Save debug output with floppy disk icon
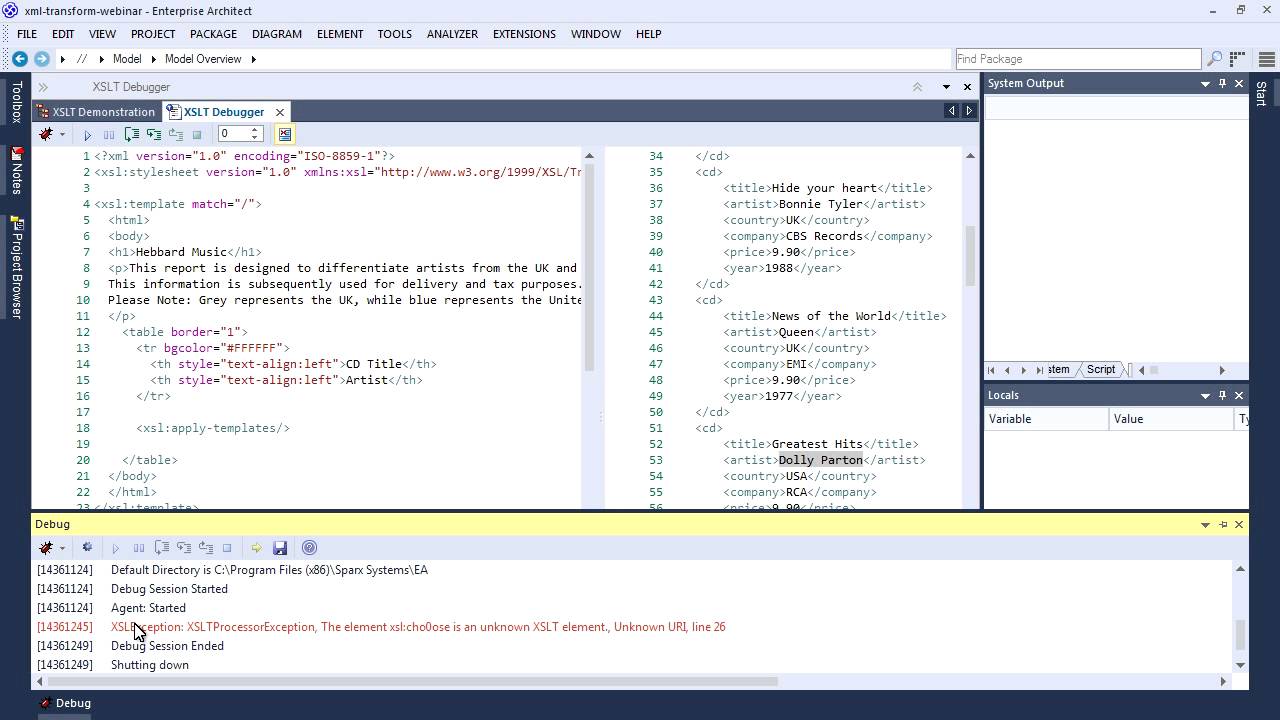Viewport: 1280px width, 720px height. point(280,548)
